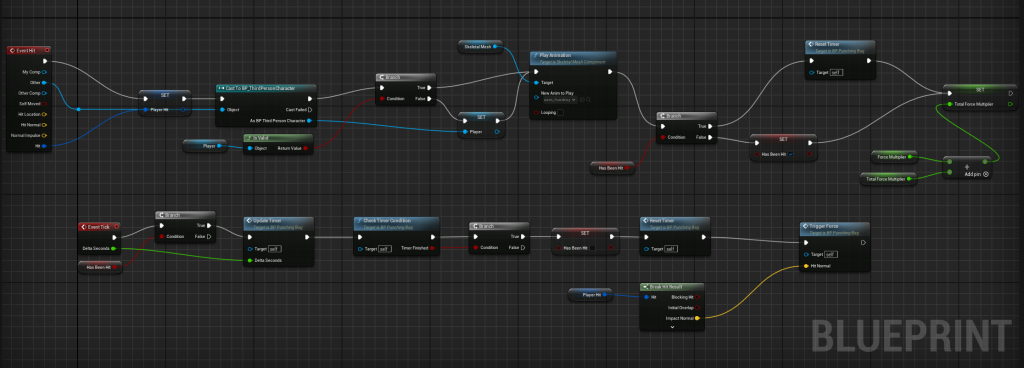1024x368 pixels.
Task: Toggle Looping checkbox on Play Animation
Action: [x=560, y=112]
